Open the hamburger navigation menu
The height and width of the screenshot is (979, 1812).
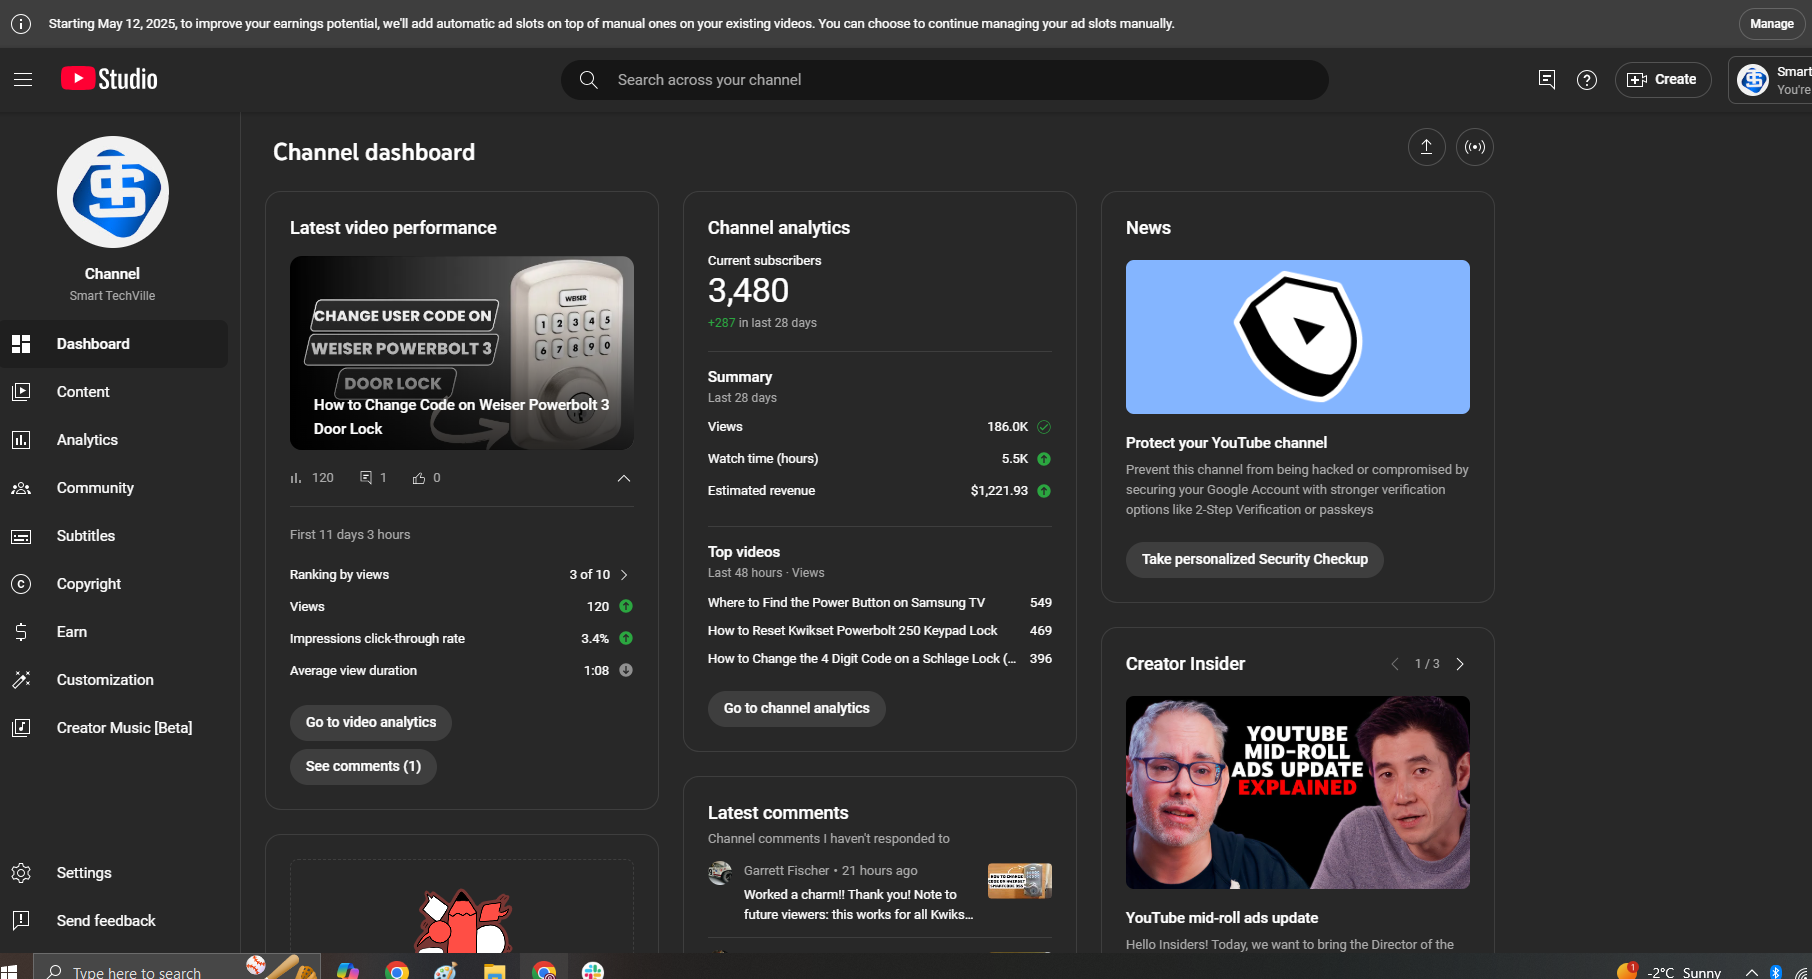[x=23, y=79]
